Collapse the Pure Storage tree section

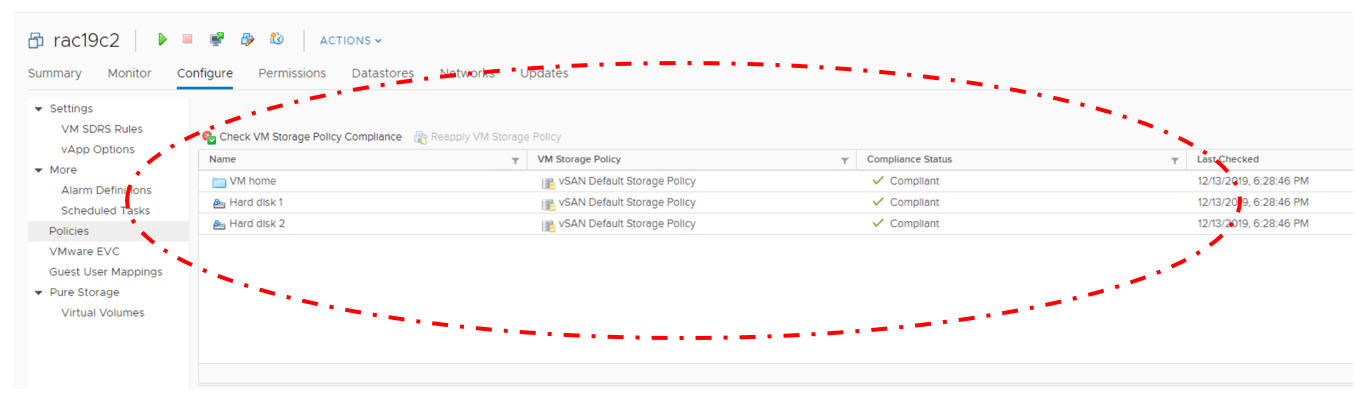[39, 293]
